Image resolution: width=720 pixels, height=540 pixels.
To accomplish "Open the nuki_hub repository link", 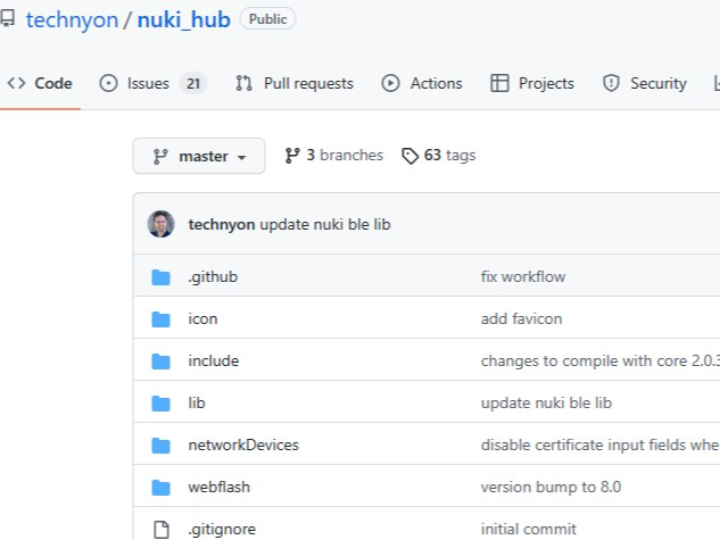I will click(184, 20).
